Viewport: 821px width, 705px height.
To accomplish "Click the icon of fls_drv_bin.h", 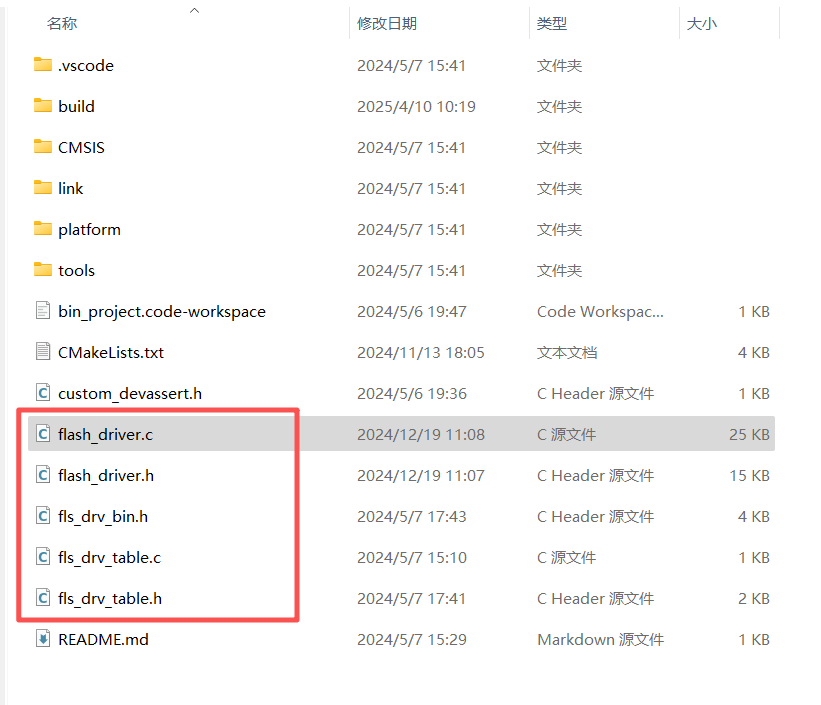I will pyautogui.click(x=41, y=516).
